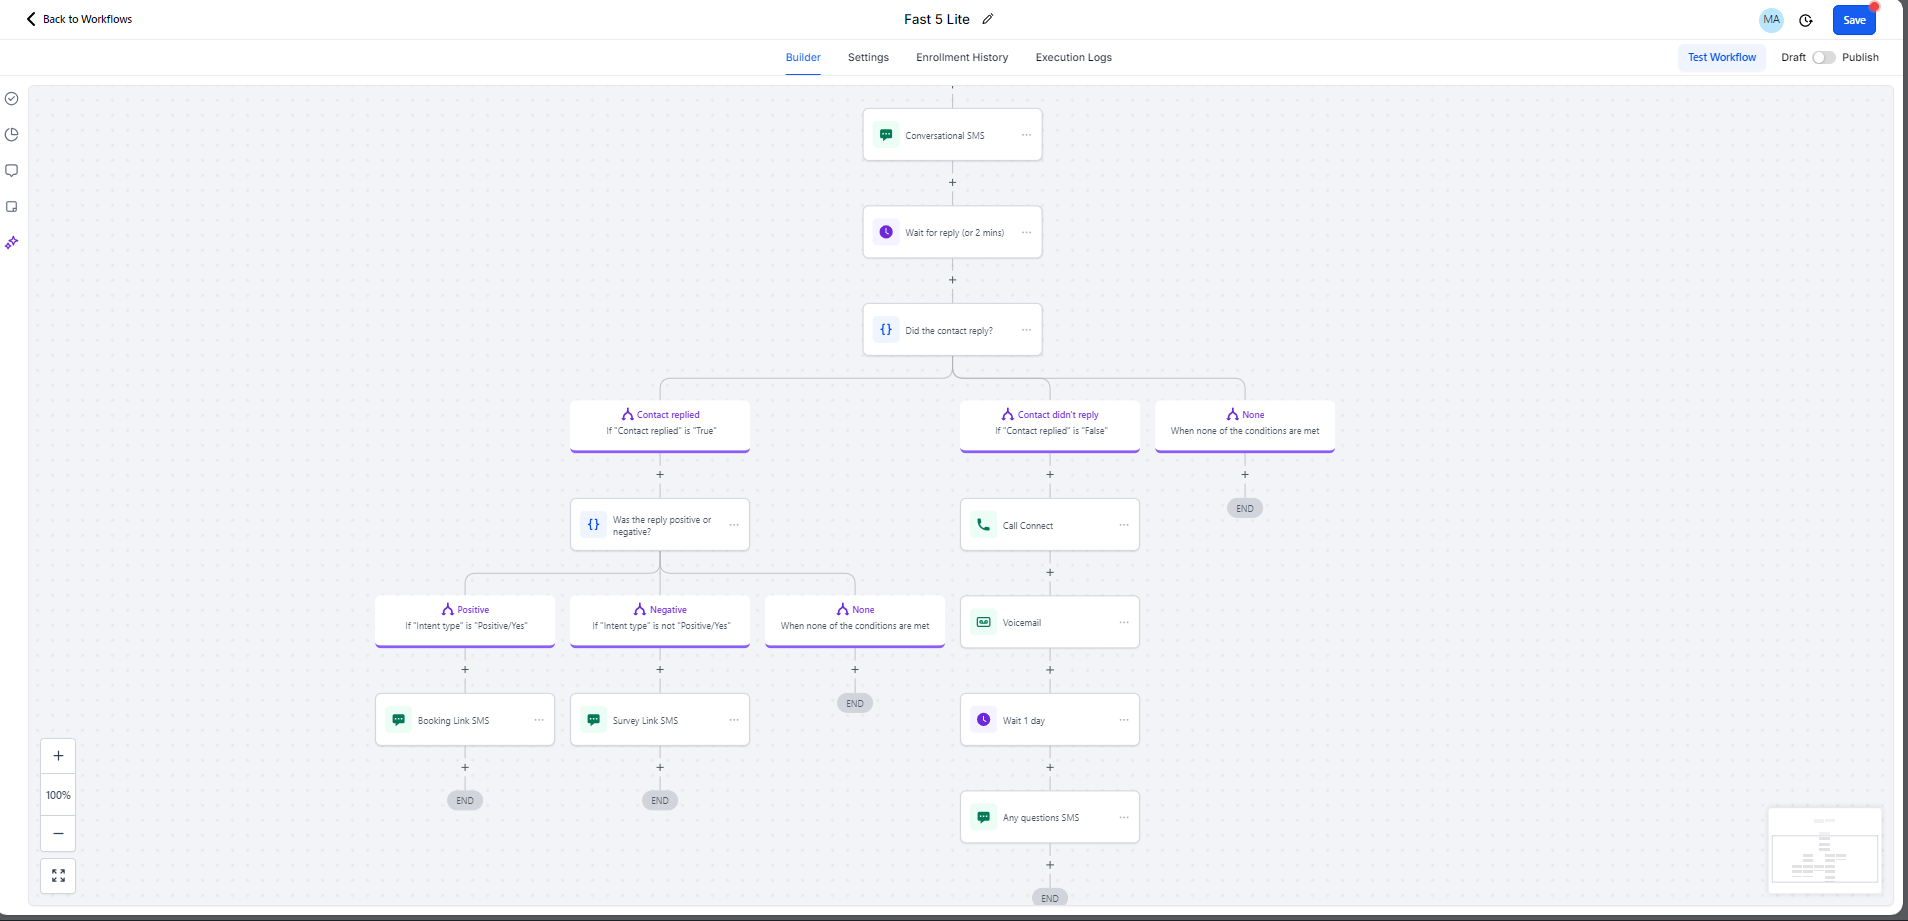Select the Voicemail icon
The height and width of the screenshot is (921, 1908).
tap(984, 622)
